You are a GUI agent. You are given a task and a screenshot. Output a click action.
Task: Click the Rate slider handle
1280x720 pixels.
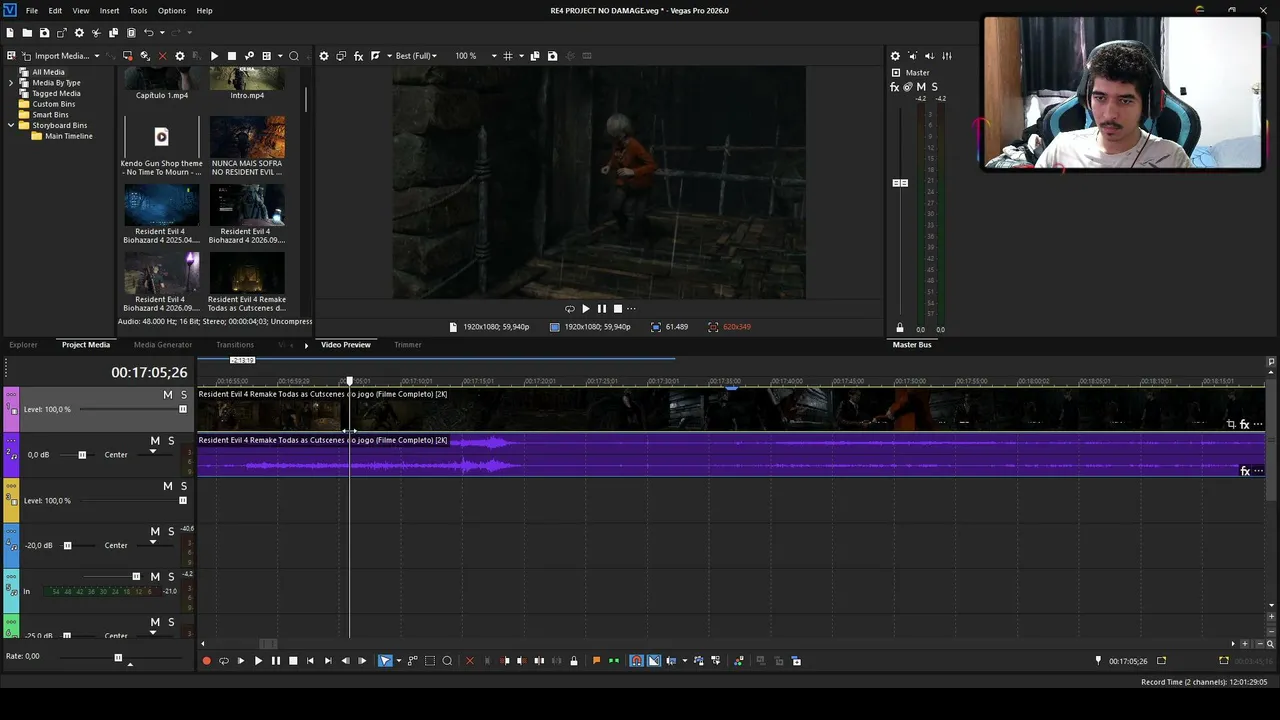118,657
